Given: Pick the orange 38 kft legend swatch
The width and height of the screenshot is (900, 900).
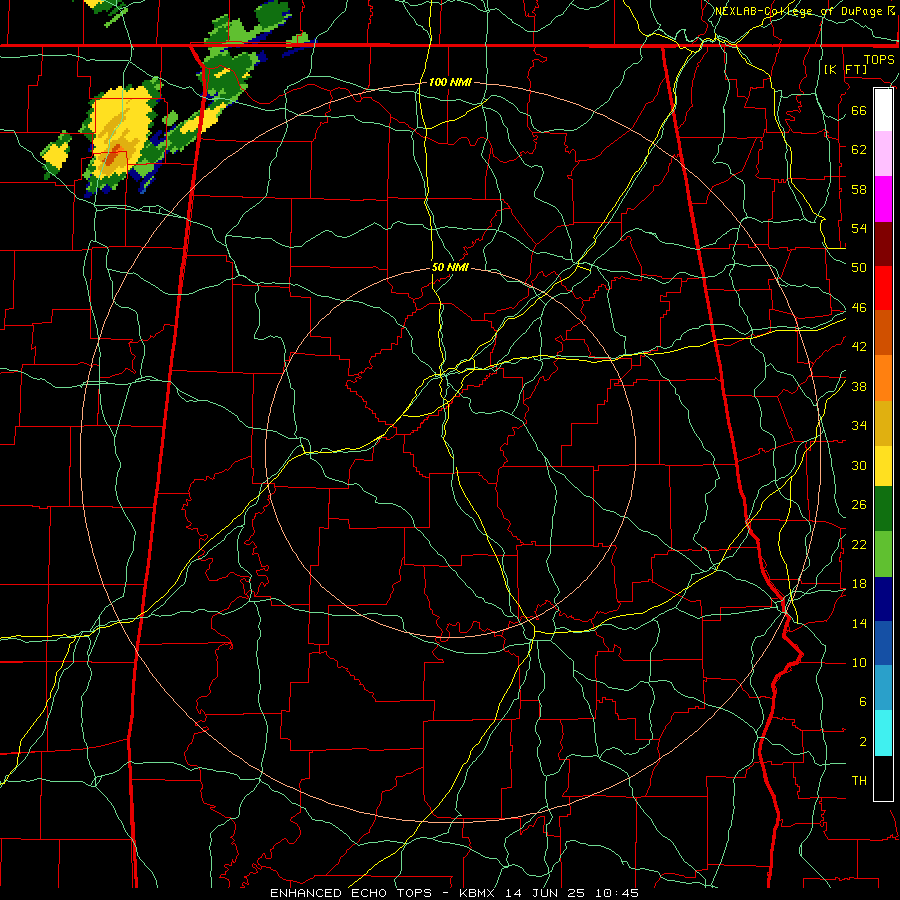Looking at the screenshot, I should click(x=883, y=378).
